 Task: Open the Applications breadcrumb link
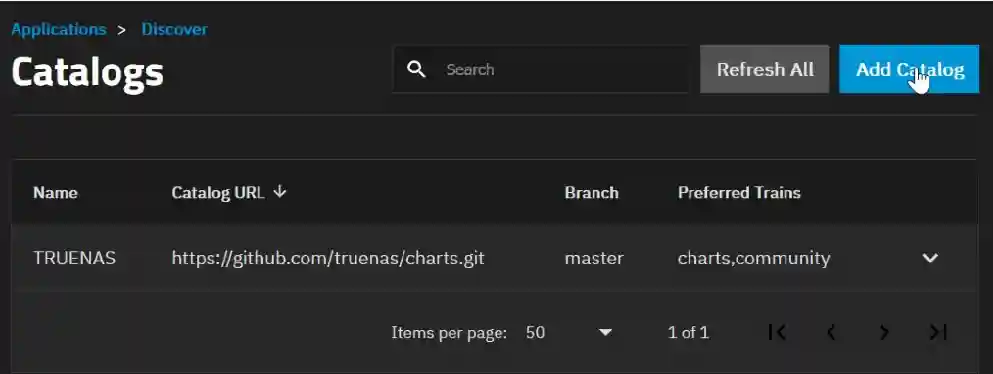pyautogui.click(x=59, y=29)
